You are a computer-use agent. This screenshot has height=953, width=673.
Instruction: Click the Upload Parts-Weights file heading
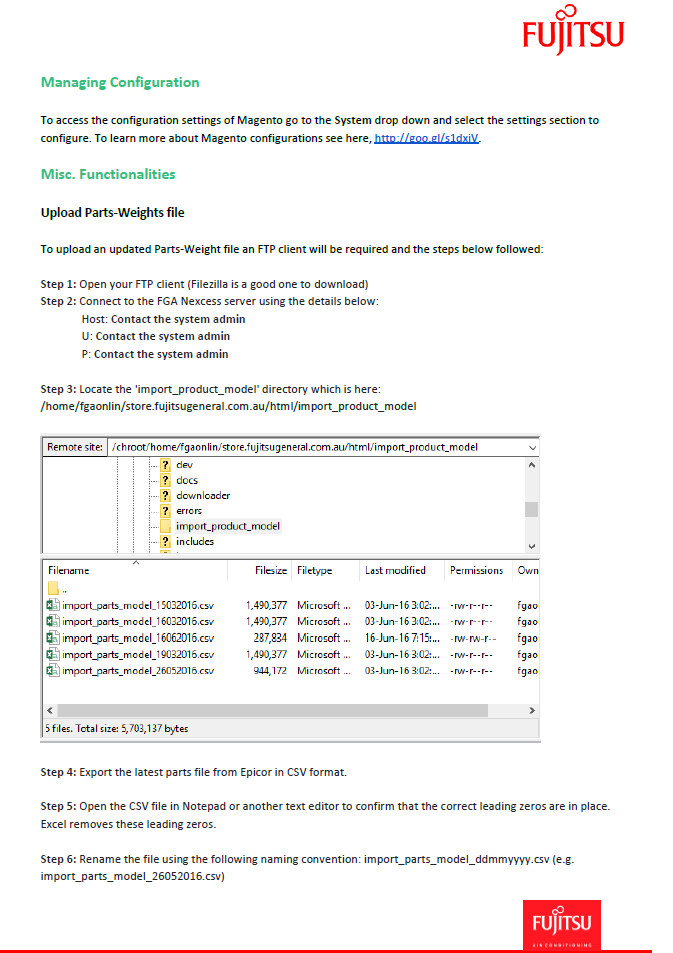click(112, 213)
